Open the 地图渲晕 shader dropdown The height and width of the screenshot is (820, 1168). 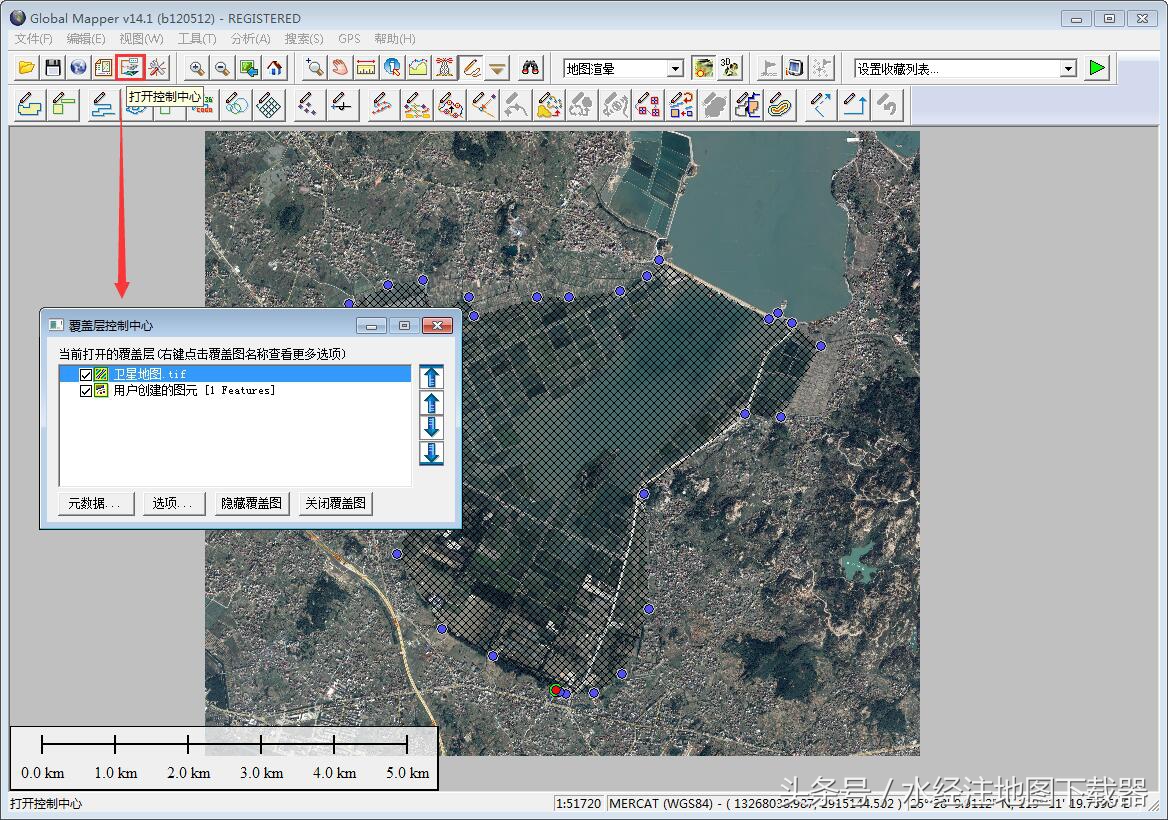click(675, 69)
